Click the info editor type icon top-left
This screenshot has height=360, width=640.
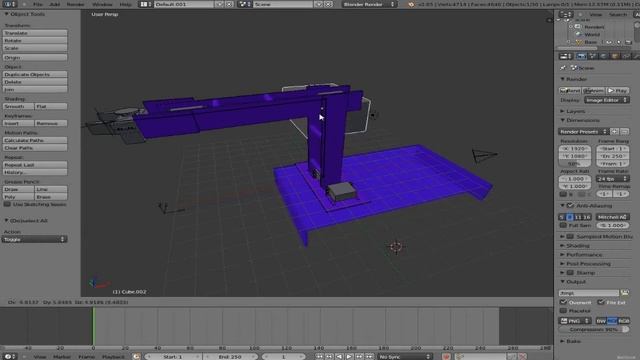click(x=9, y=4)
